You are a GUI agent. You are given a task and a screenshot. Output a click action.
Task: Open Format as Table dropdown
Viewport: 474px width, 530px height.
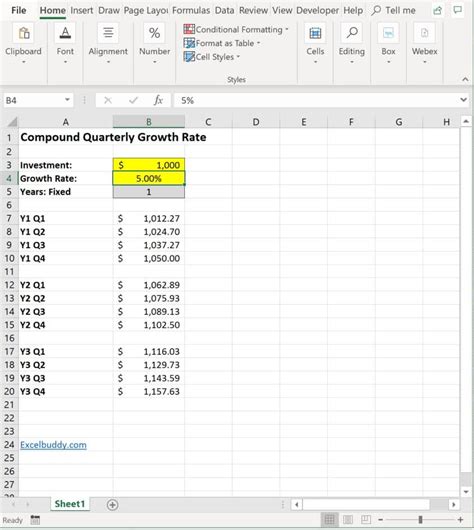point(222,43)
